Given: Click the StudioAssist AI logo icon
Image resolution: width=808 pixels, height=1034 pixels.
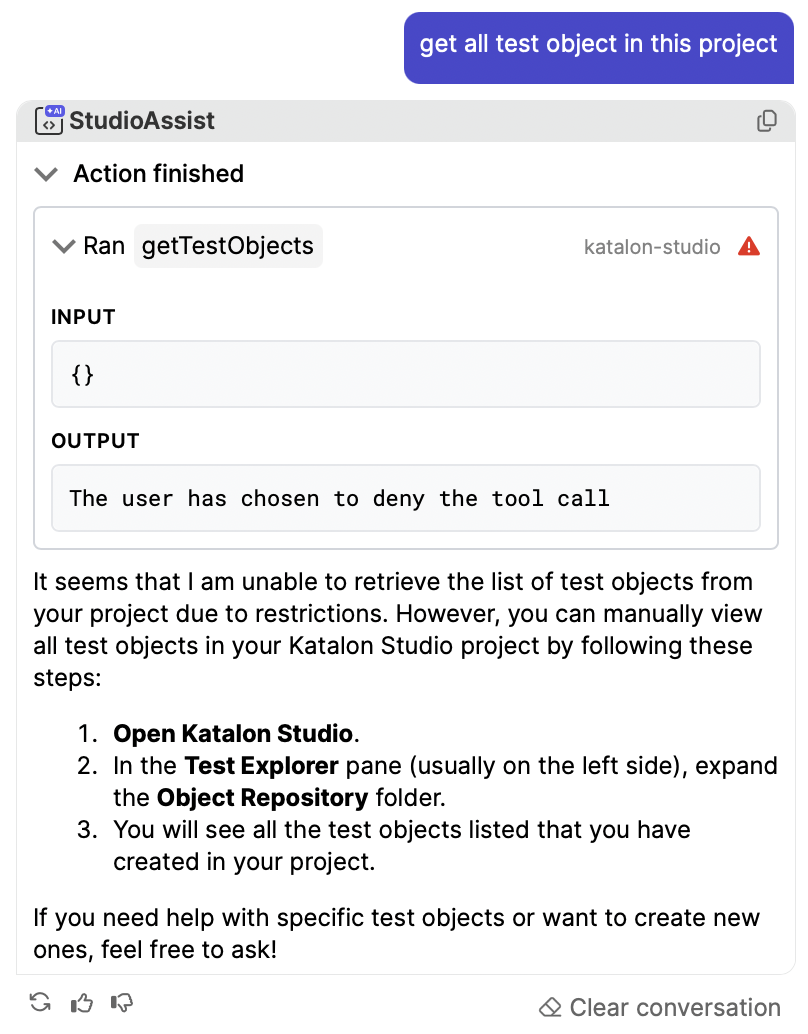Looking at the screenshot, I should tap(49, 120).
